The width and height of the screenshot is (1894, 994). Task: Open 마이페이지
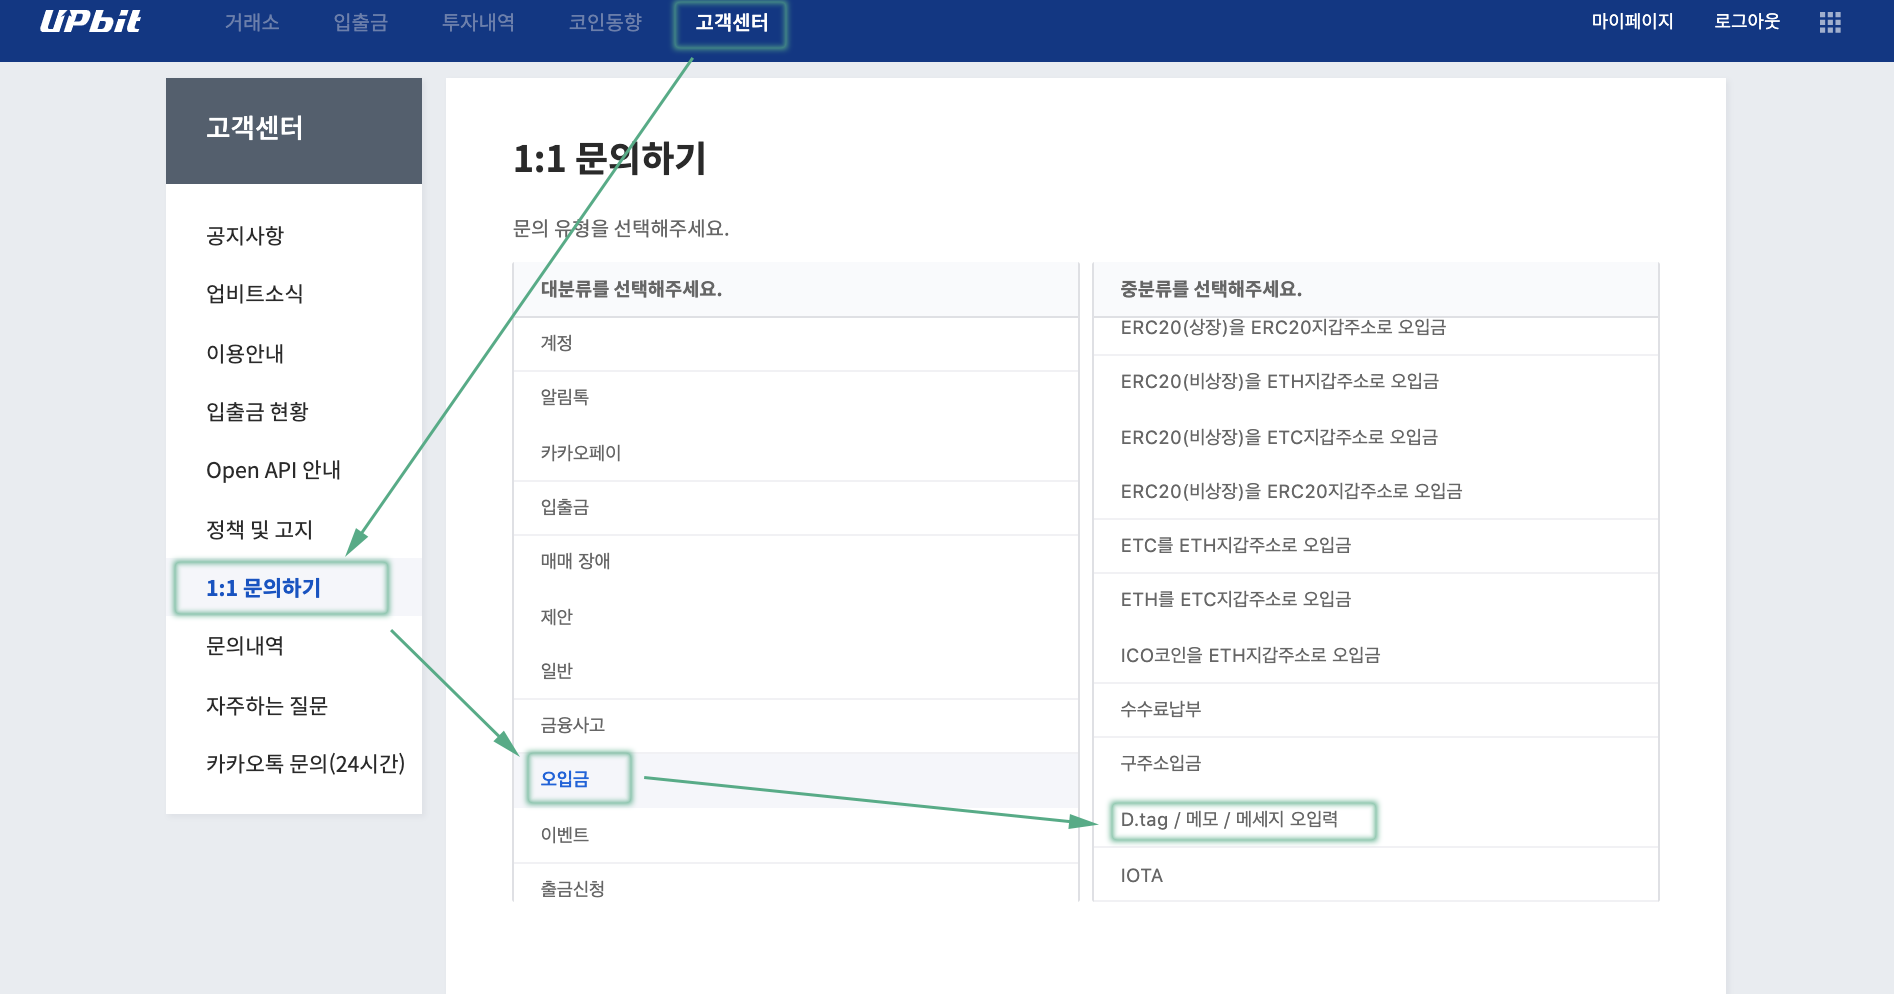1632,21
